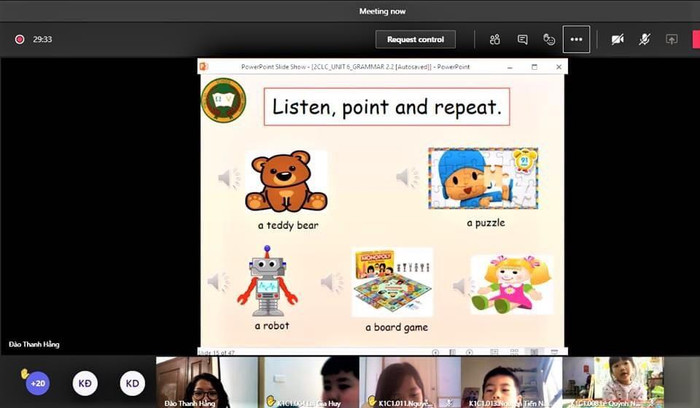Viewport: 700px width, 408px height.
Task: Play the puzzle audio speaker icon
Action: pos(406,177)
